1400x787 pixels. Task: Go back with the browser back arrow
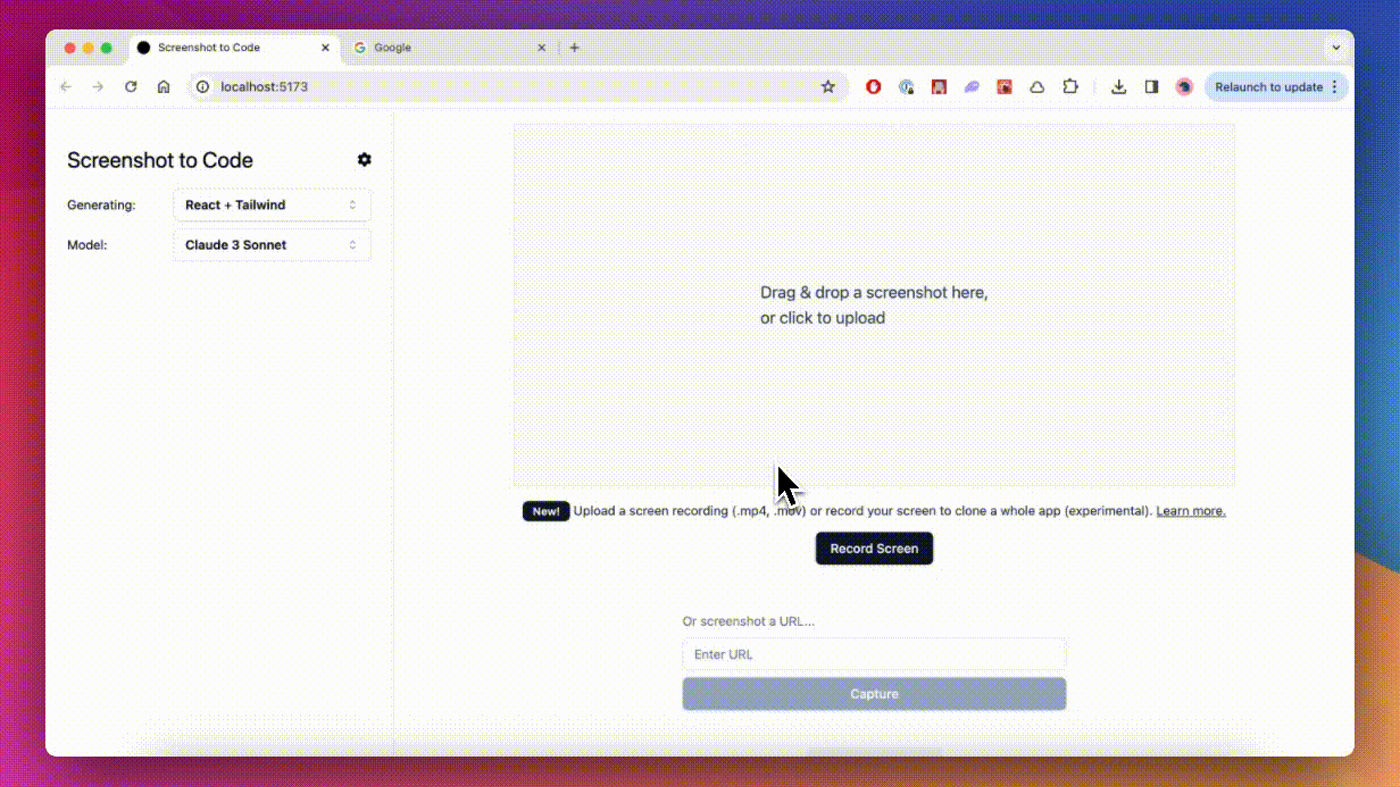(66, 87)
